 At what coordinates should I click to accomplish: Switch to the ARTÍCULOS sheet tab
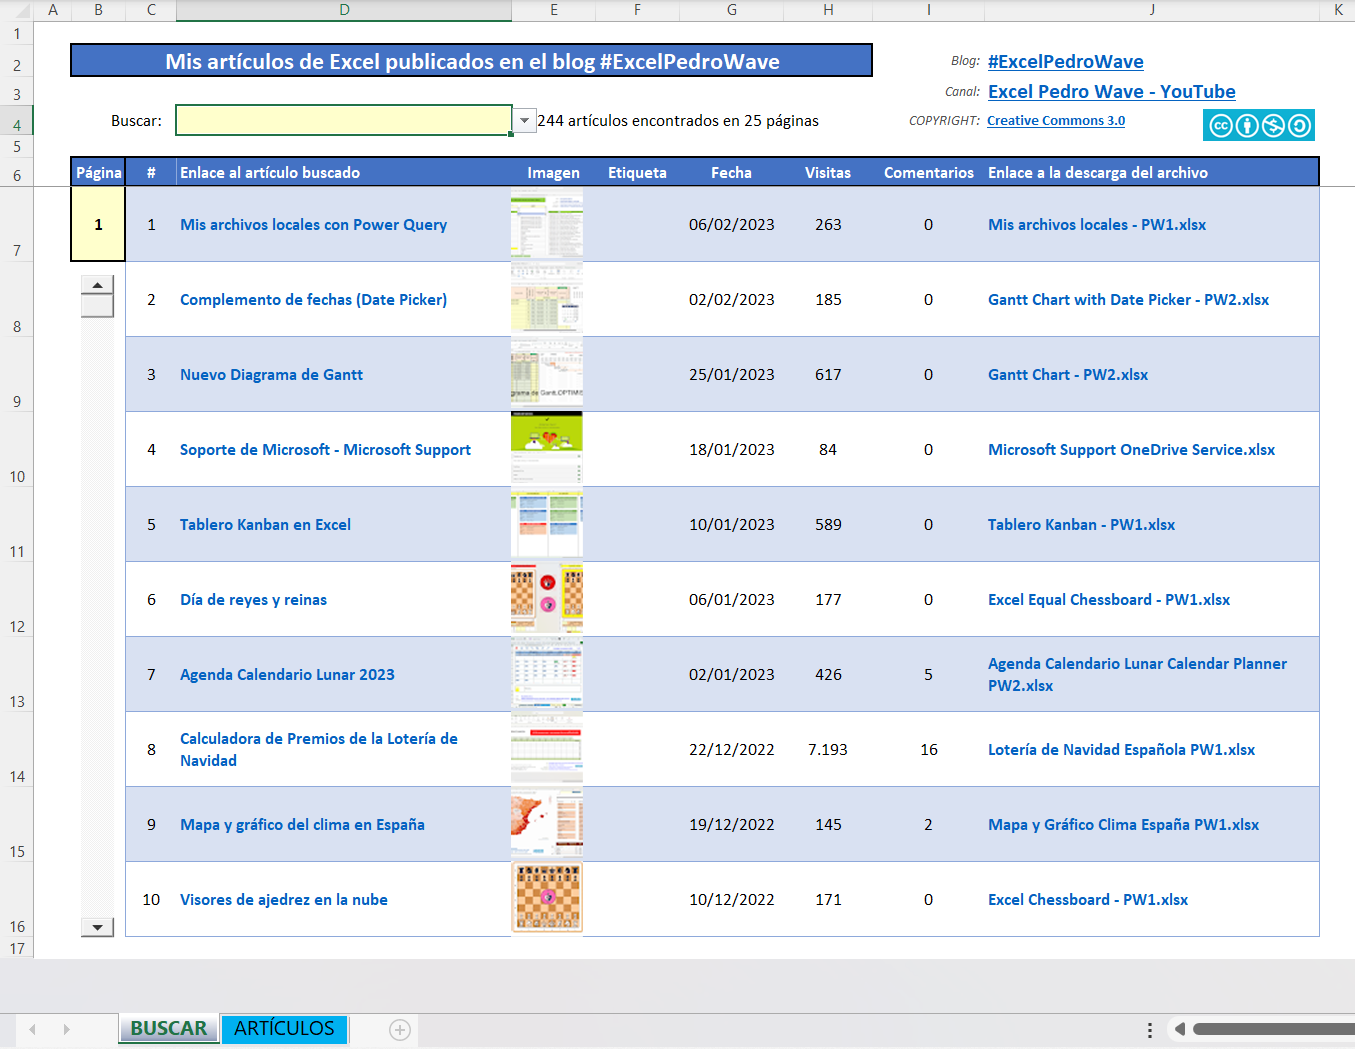click(284, 1028)
